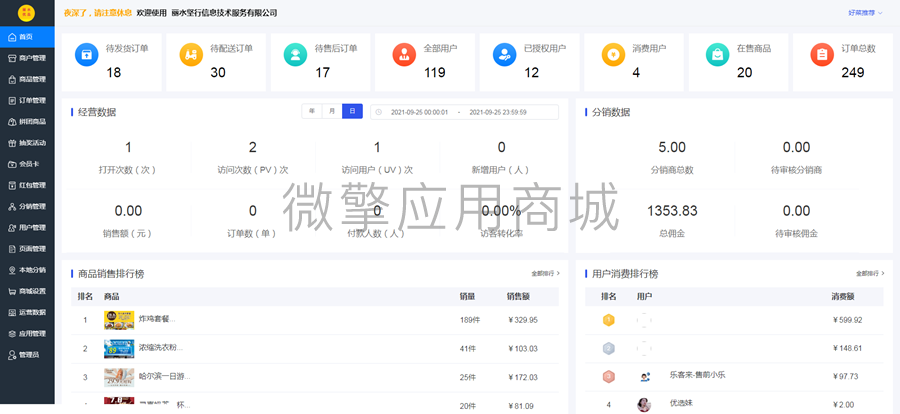Click the clock icon in date range
The width and height of the screenshot is (900, 414).
pyautogui.click(x=378, y=112)
